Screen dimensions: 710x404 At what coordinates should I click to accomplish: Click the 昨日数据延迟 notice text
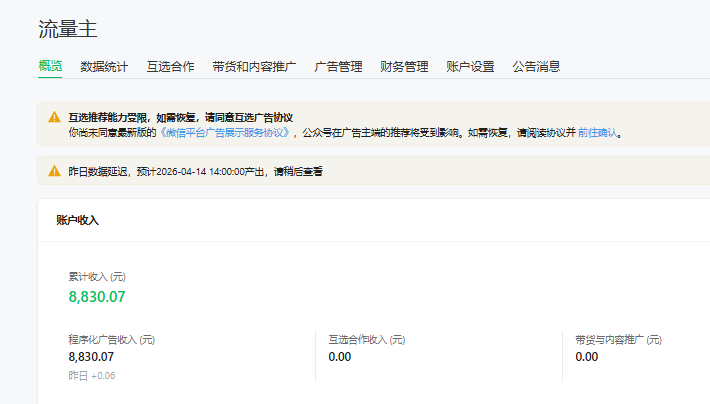click(x=196, y=172)
